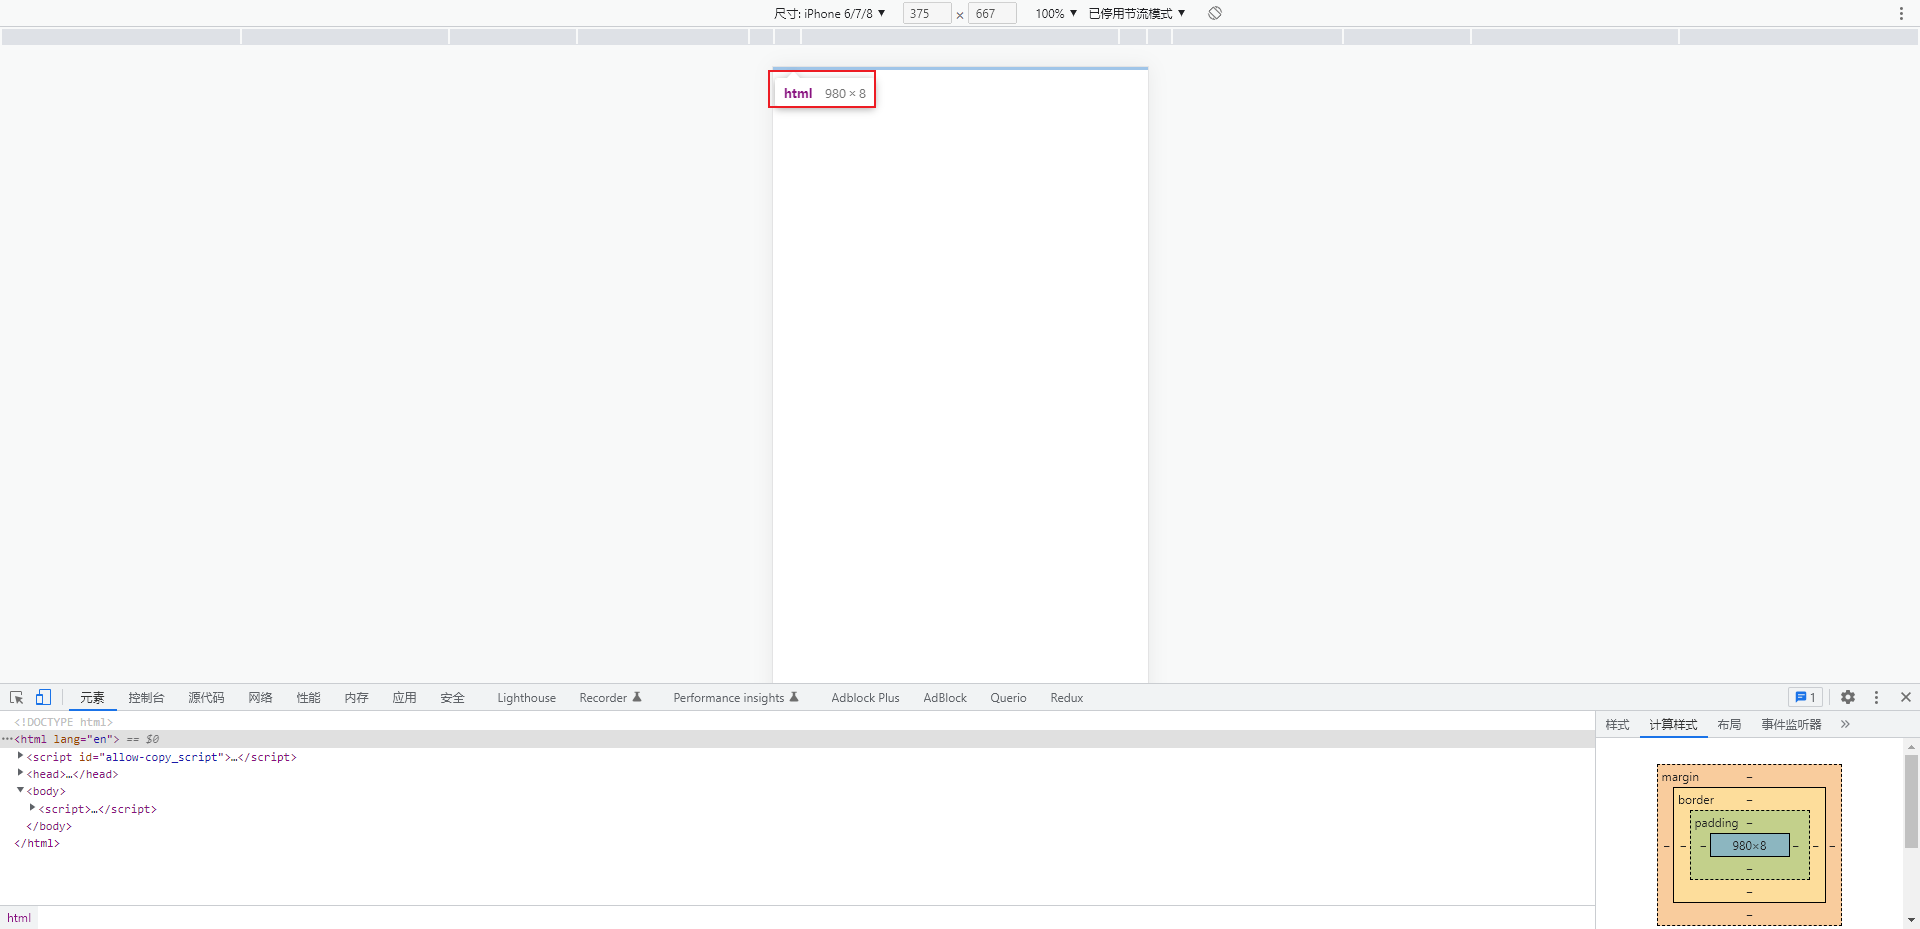
Task: Switch to the 应用 tab
Action: coord(404,698)
